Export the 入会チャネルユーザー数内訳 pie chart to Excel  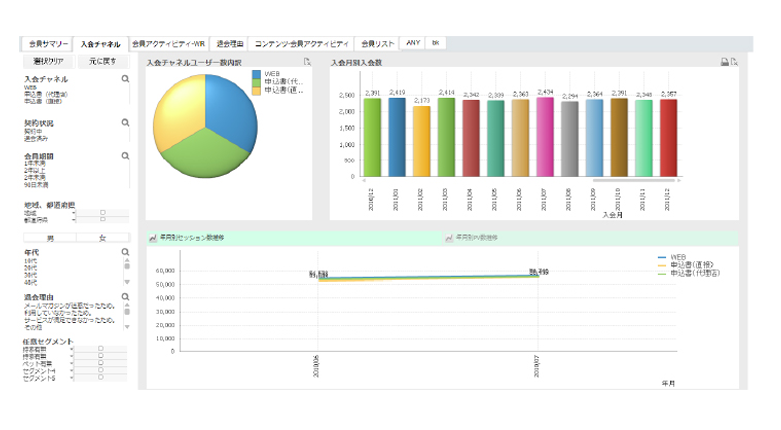(x=307, y=62)
